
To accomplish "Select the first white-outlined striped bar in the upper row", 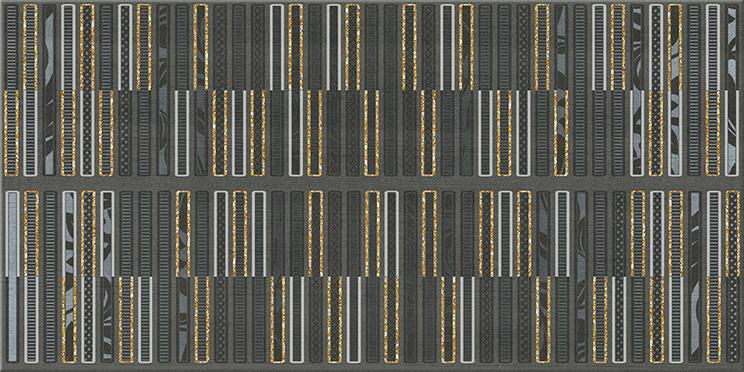I will tap(68, 47).
